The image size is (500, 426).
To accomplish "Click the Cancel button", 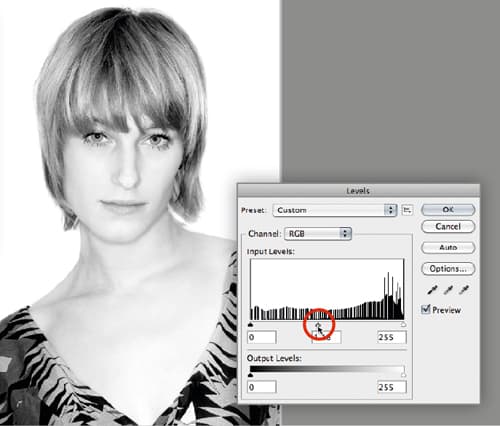I will pyautogui.click(x=448, y=227).
